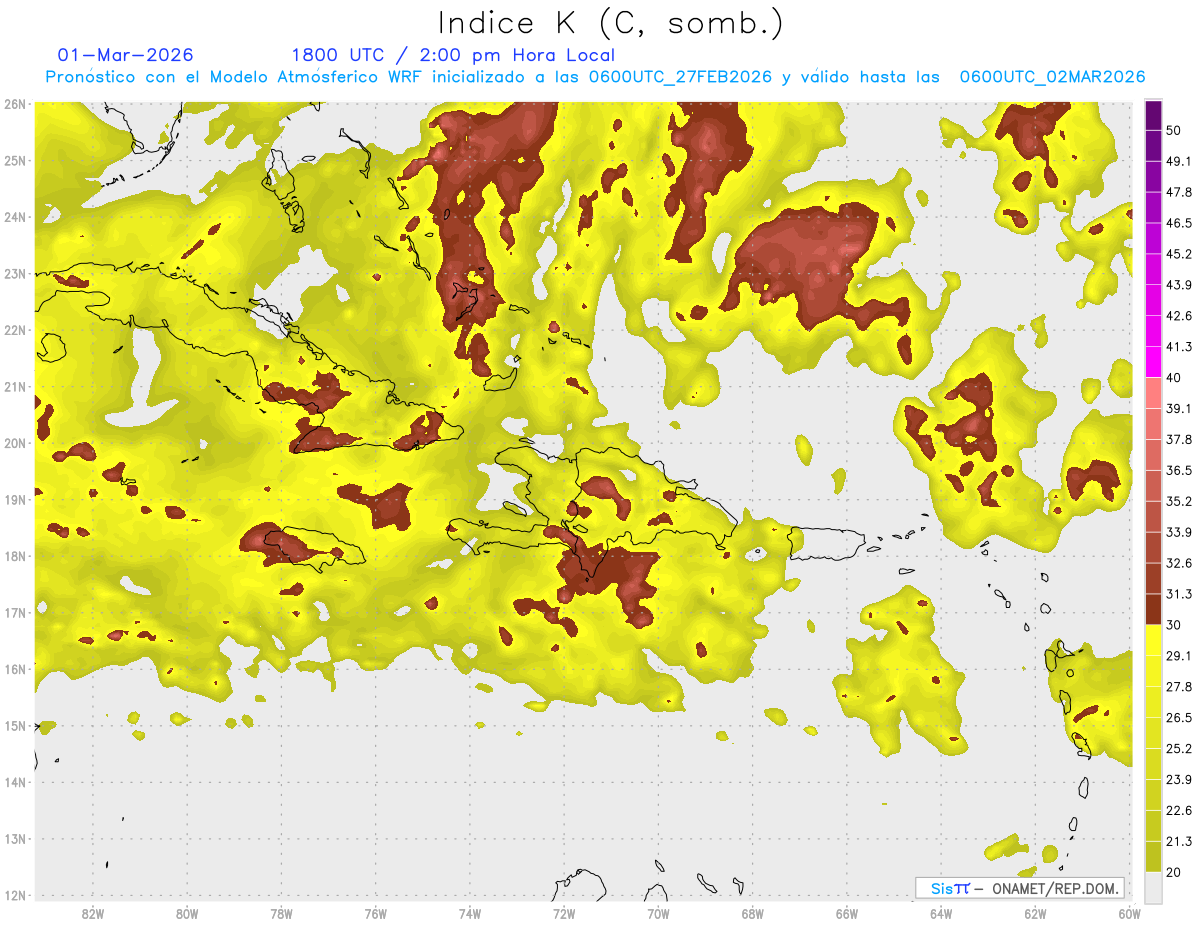Screen dimensions: 1200x927
Task: Click the latitude label '21N'
Action: (x=15, y=387)
